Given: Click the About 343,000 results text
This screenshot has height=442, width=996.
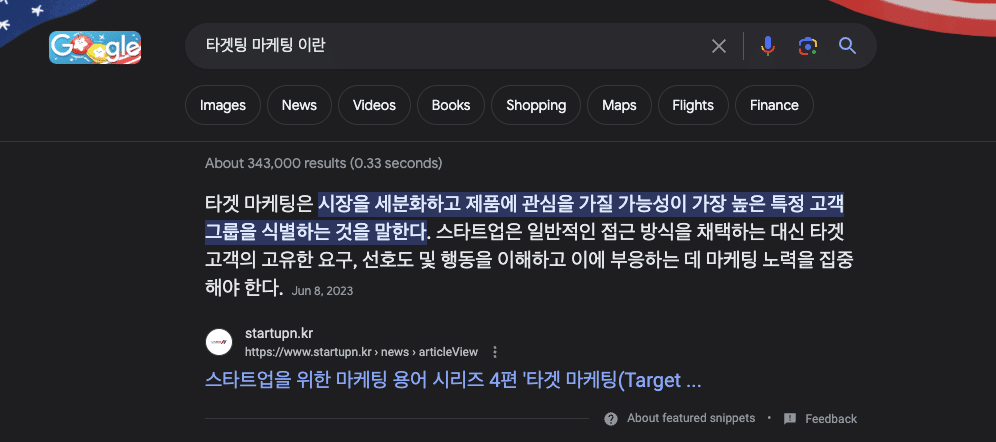Looking at the screenshot, I should [323, 163].
